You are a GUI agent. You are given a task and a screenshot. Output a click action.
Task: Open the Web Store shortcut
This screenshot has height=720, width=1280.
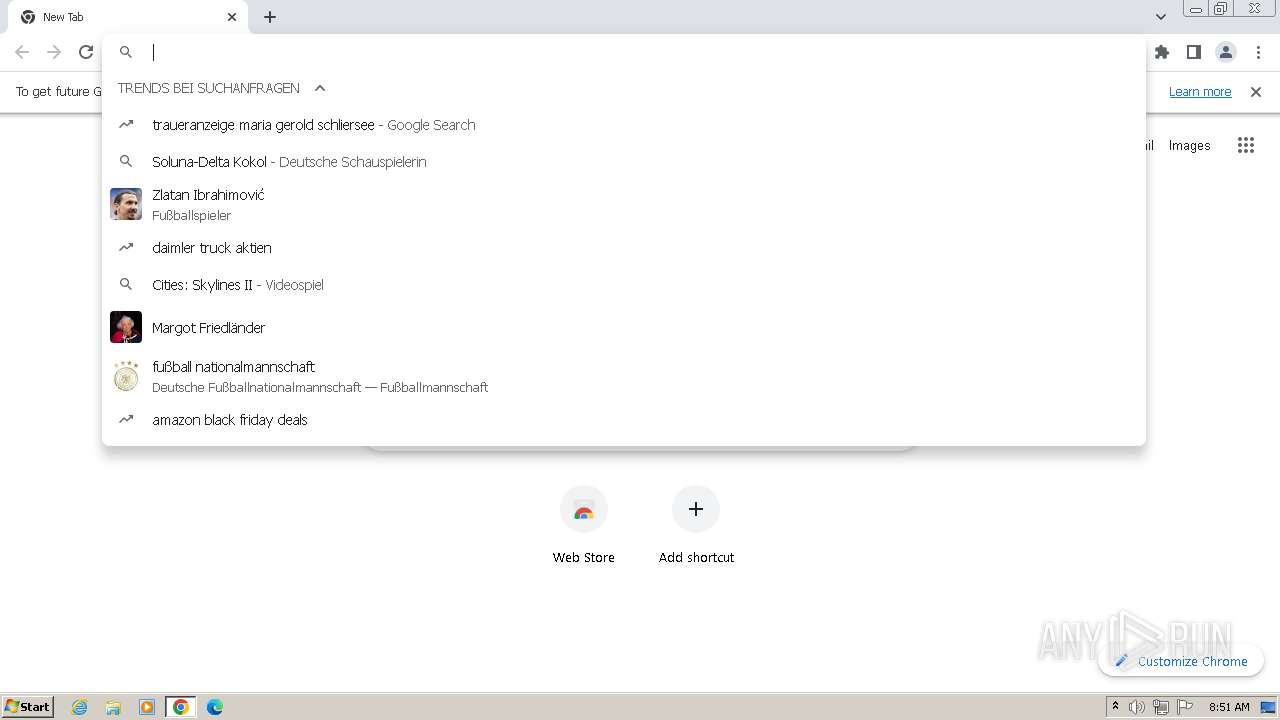click(584, 524)
